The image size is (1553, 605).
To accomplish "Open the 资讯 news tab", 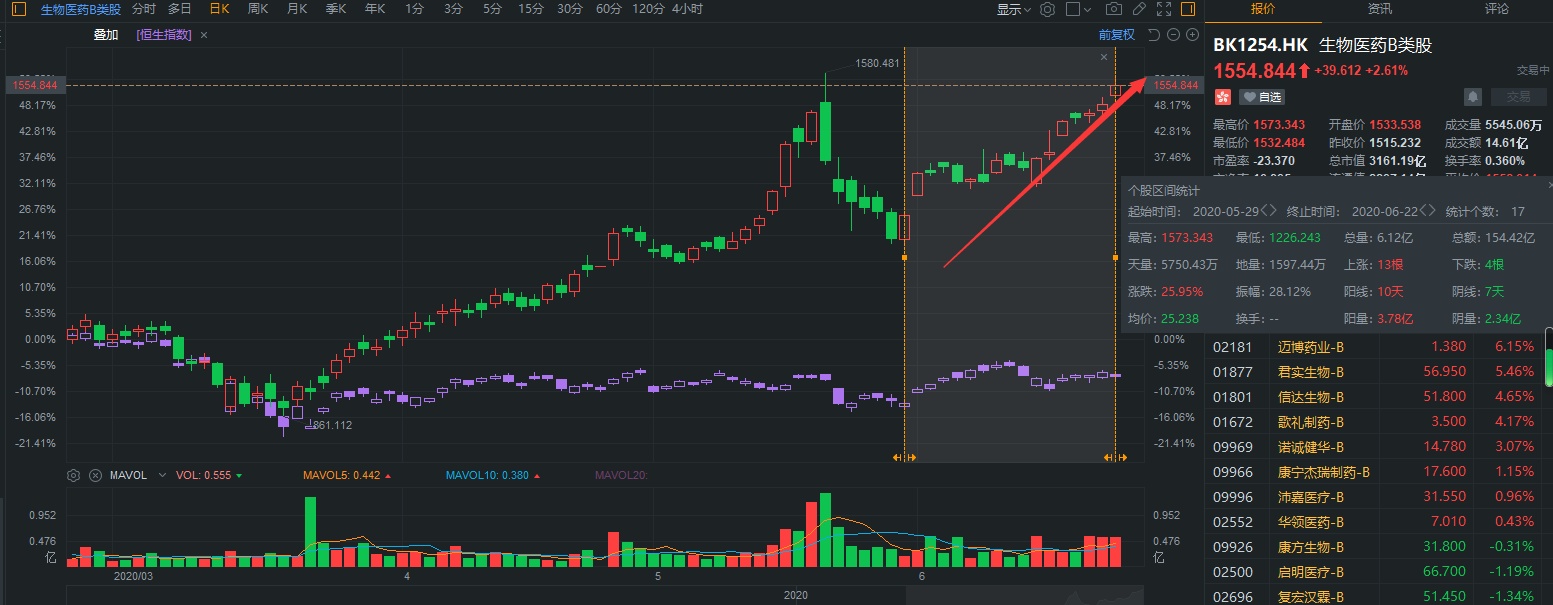I will (x=1380, y=9).
